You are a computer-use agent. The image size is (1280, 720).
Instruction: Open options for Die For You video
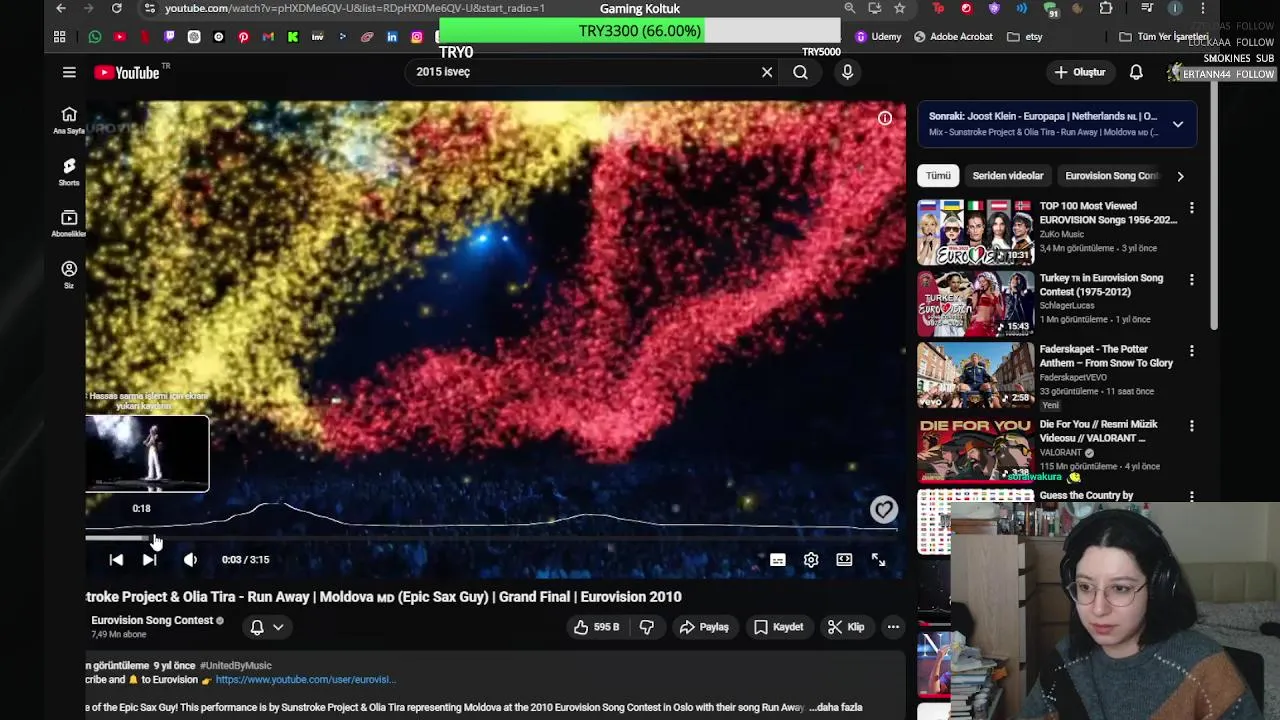(x=1191, y=425)
